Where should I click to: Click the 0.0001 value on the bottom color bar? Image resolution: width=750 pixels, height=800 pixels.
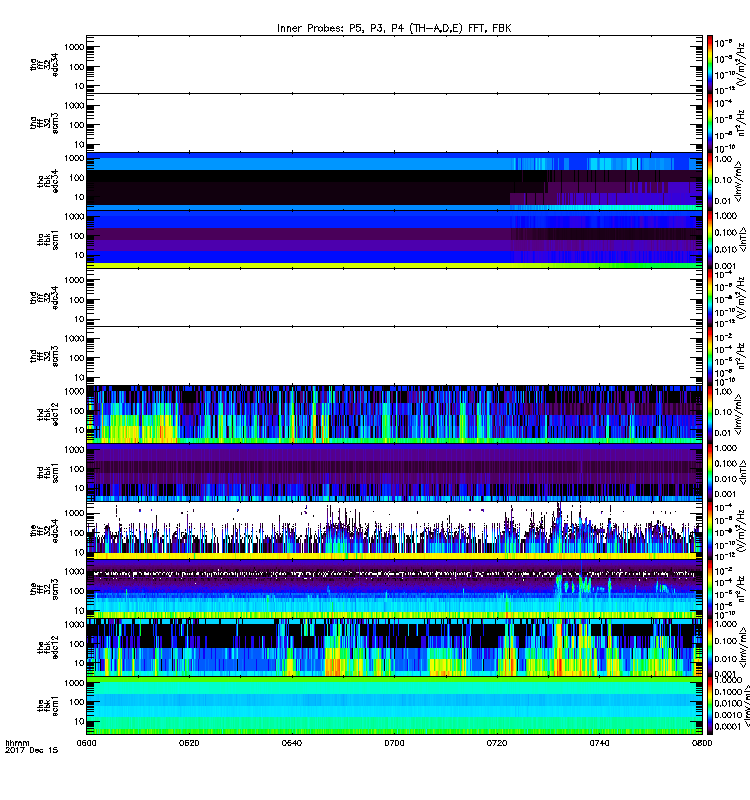(x=728, y=726)
